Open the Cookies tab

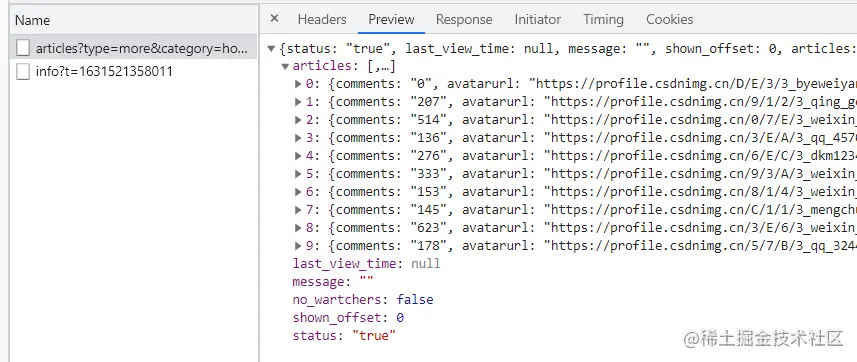tap(670, 19)
